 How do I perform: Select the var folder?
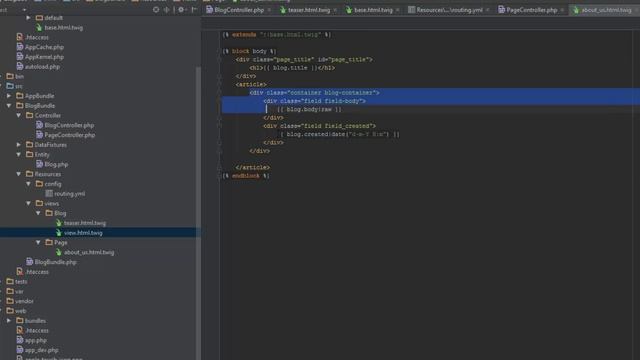point(19,292)
